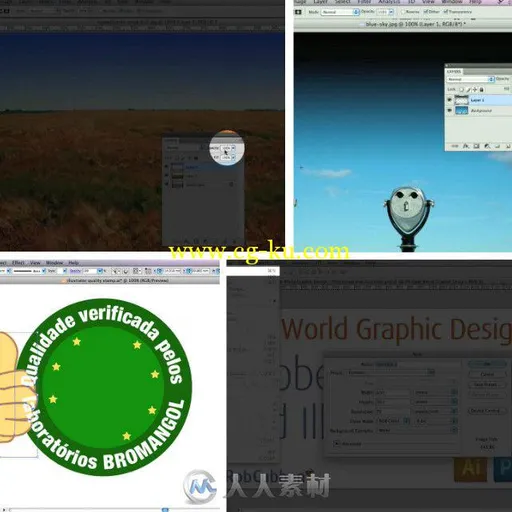Hide Layer 1 using its eye icon

pyautogui.click(x=449, y=100)
